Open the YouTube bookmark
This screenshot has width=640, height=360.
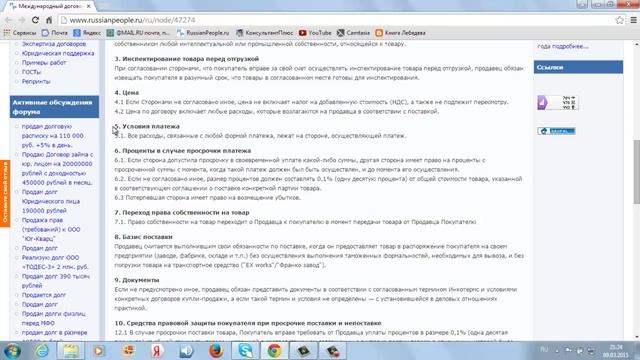click(x=315, y=33)
